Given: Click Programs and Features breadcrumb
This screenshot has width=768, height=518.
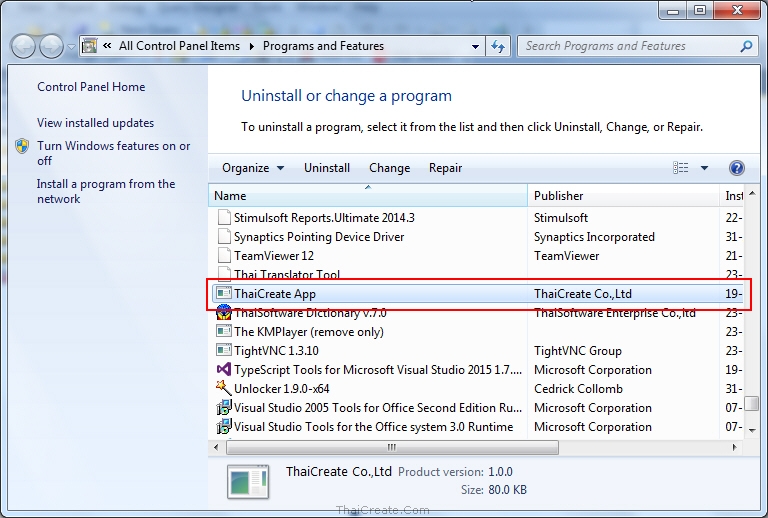Looking at the screenshot, I should pyautogui.click(x=323, y=46).
